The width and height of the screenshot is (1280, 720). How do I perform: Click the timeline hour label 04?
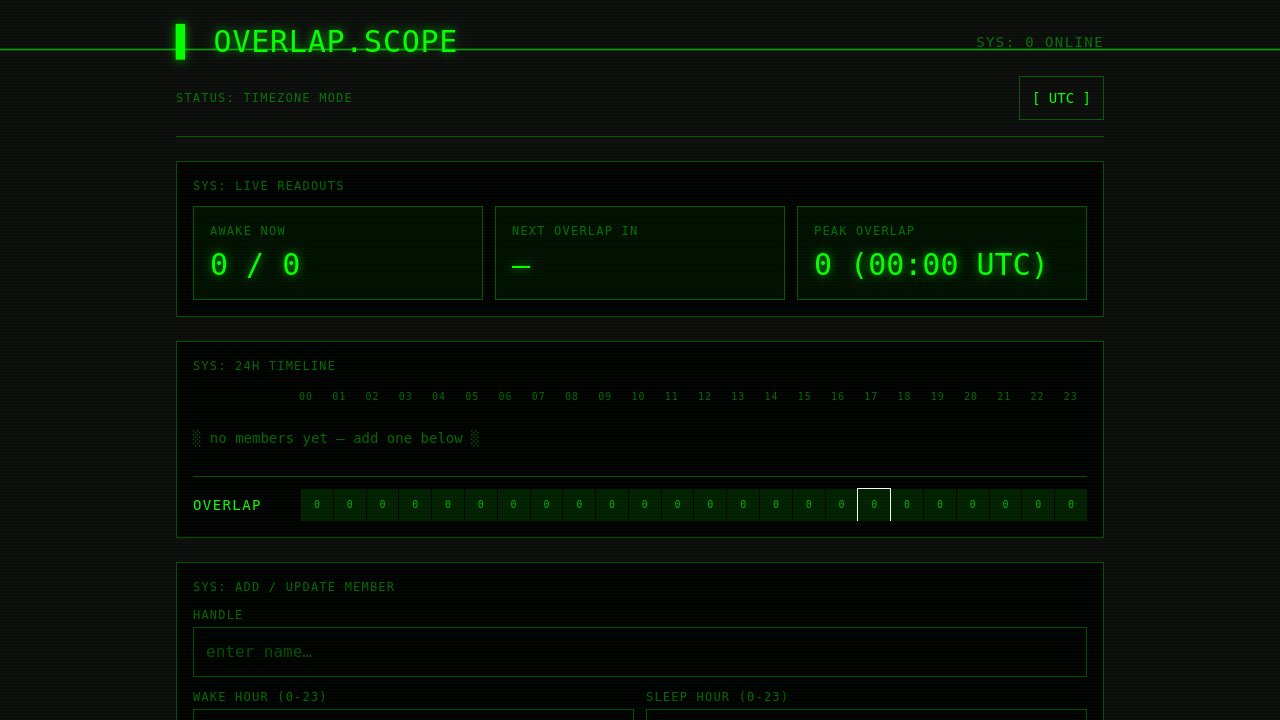[439, 397]
